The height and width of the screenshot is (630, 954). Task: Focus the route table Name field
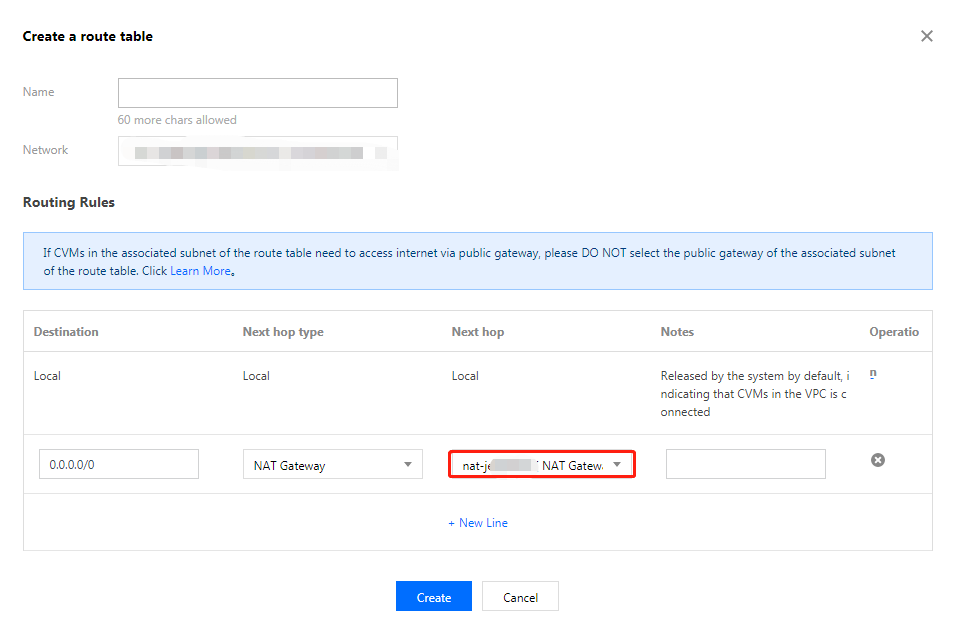tap(257, 93)
